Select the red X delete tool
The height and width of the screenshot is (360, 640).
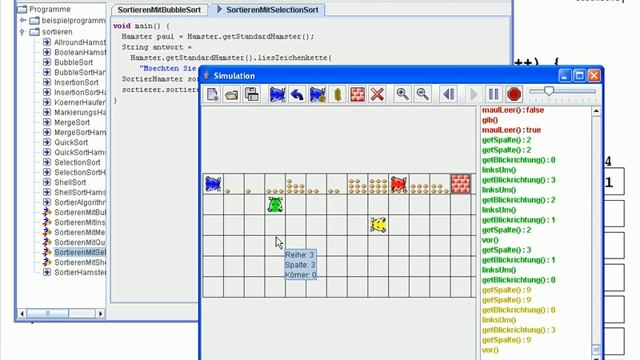[377, 94]
